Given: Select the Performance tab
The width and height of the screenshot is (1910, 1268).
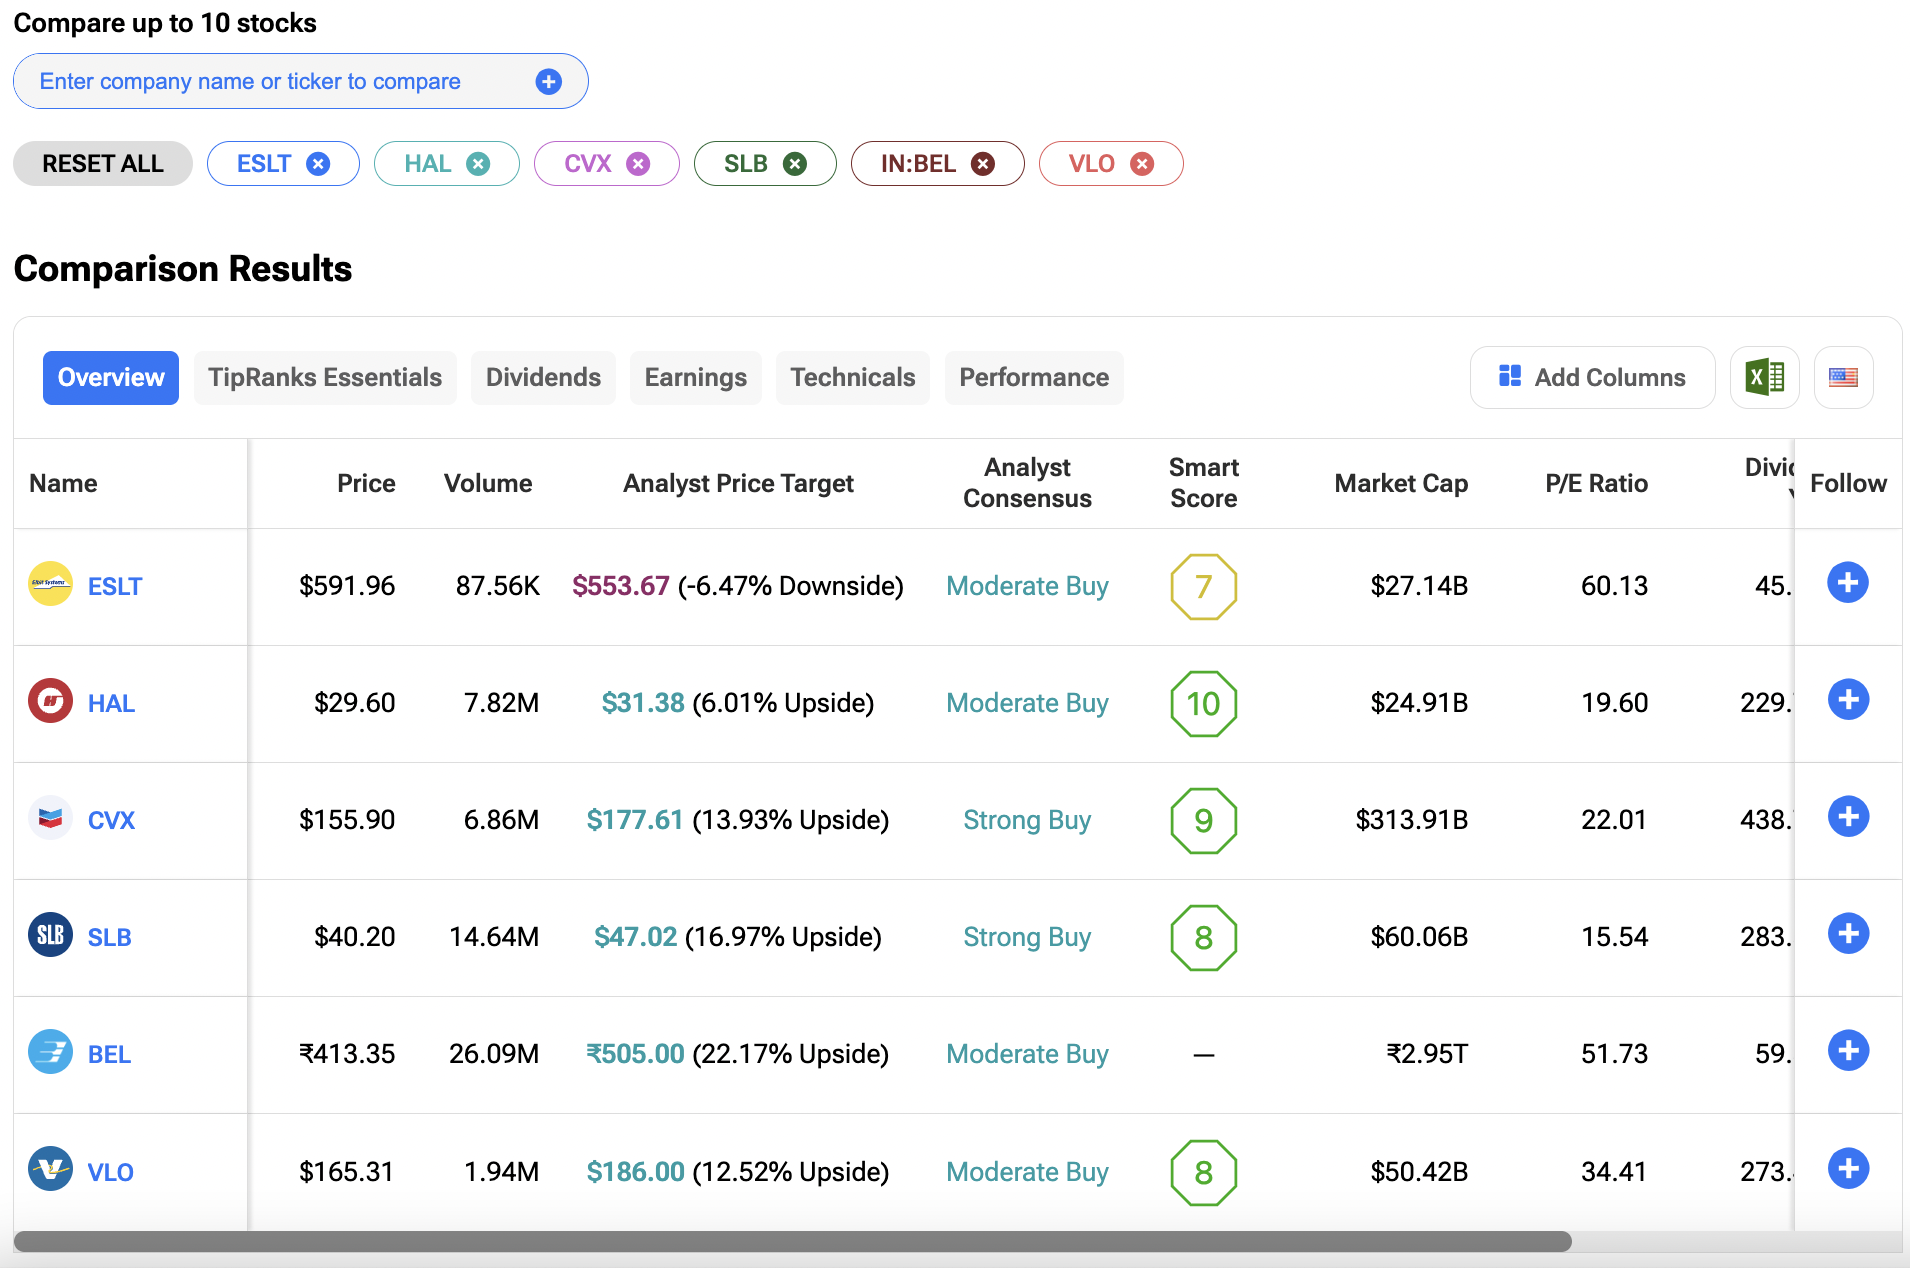Looking at the screenshot, I should [x=1033, y=378].
